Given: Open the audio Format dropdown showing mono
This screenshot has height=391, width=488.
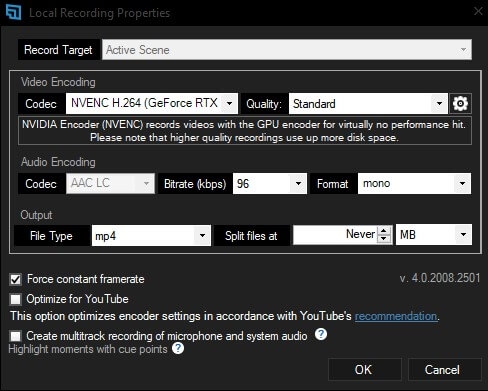Looking at the screenshot, I should click(x=414, y=183).
